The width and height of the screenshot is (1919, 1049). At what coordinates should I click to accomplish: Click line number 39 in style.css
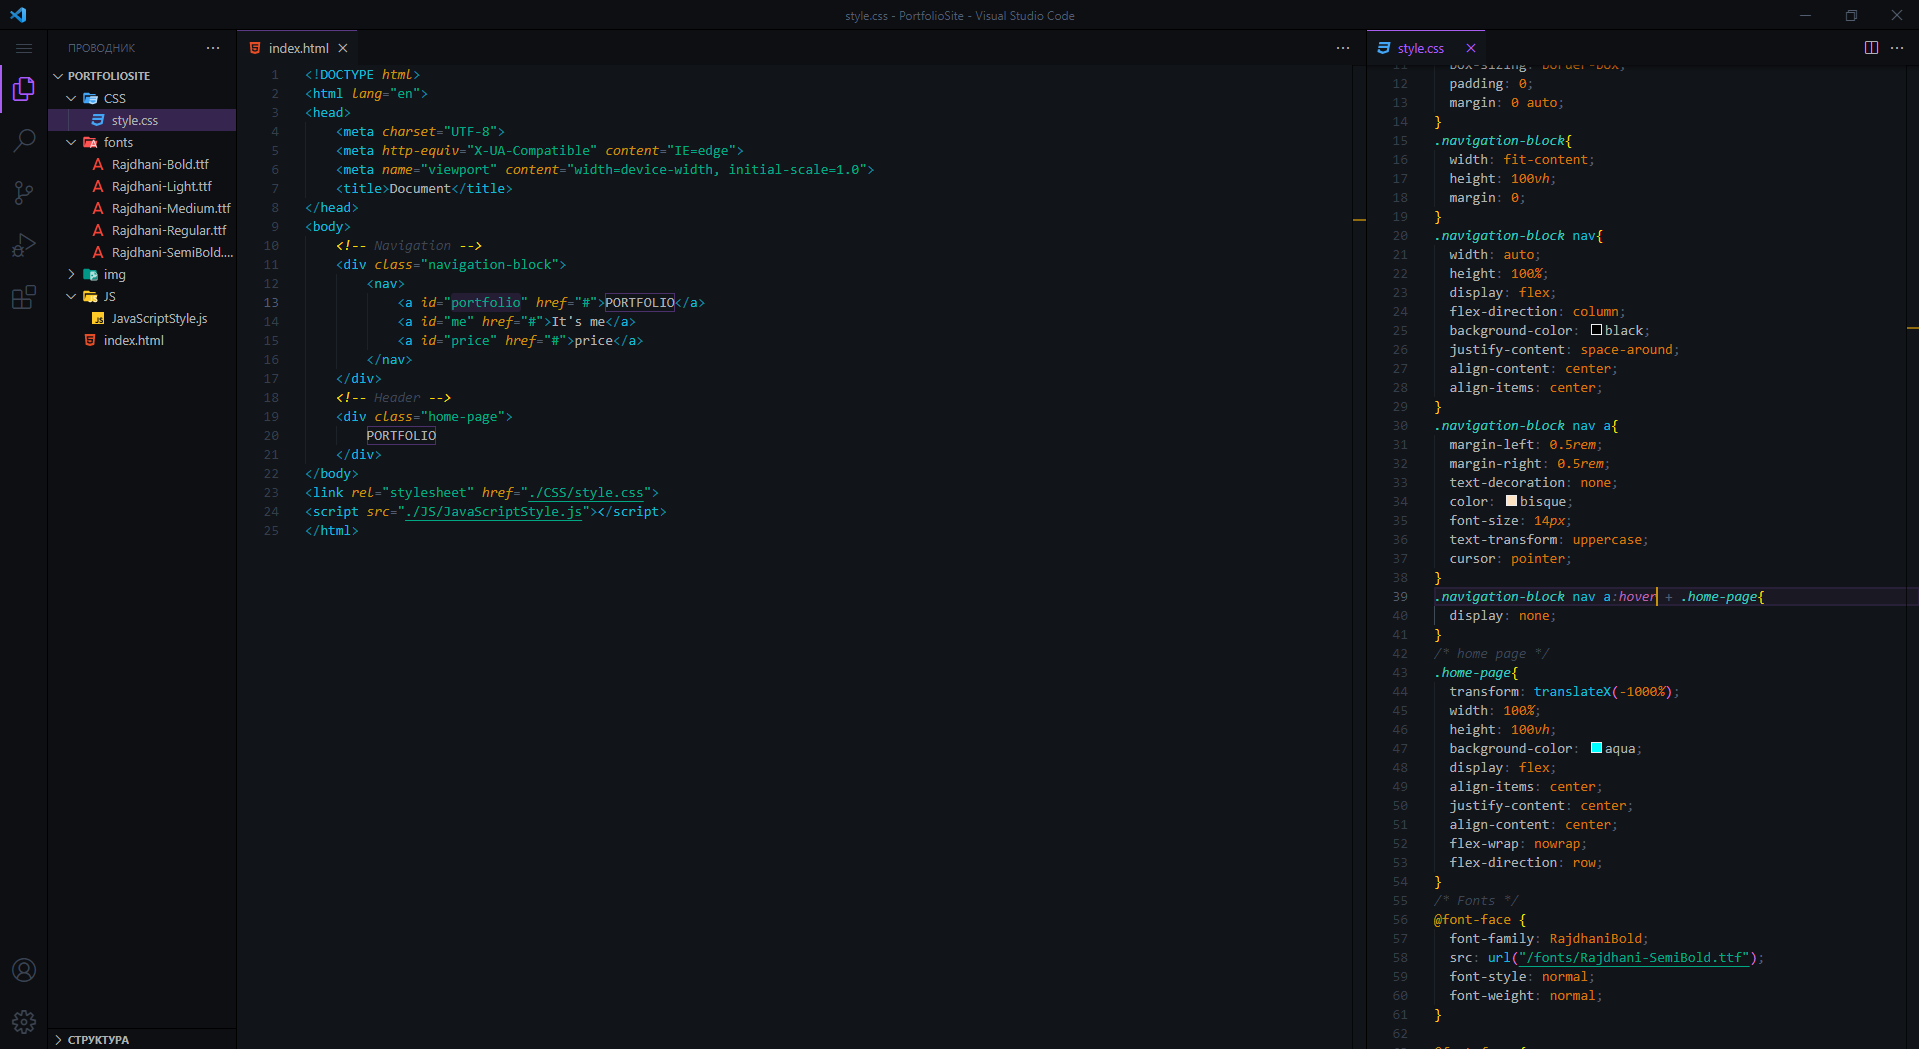click(1400, 597)
